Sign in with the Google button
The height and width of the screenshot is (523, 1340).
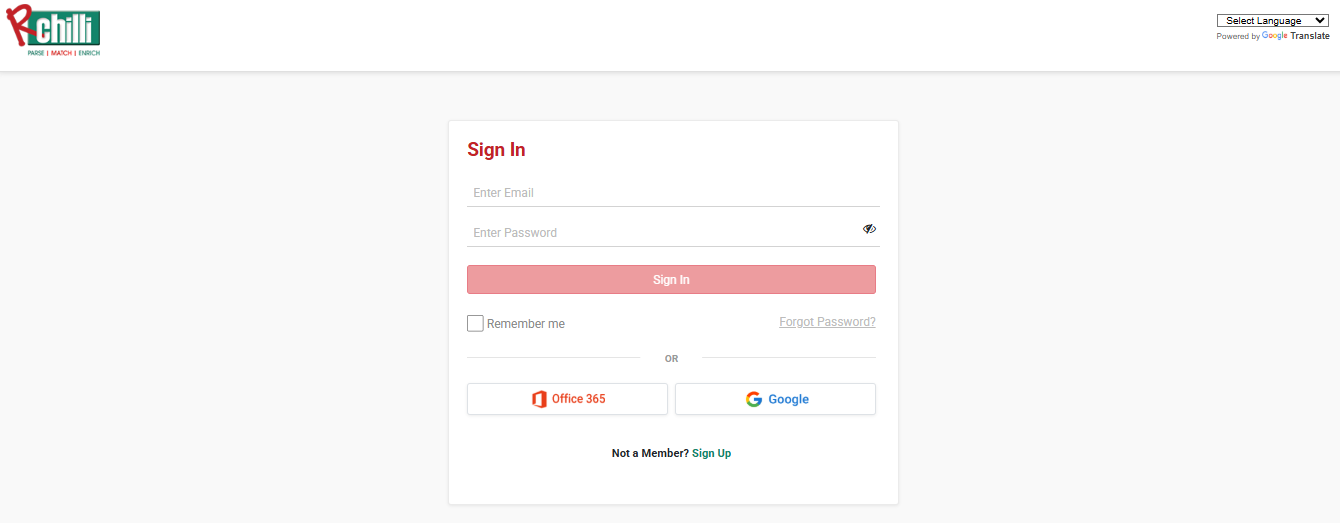775,399
